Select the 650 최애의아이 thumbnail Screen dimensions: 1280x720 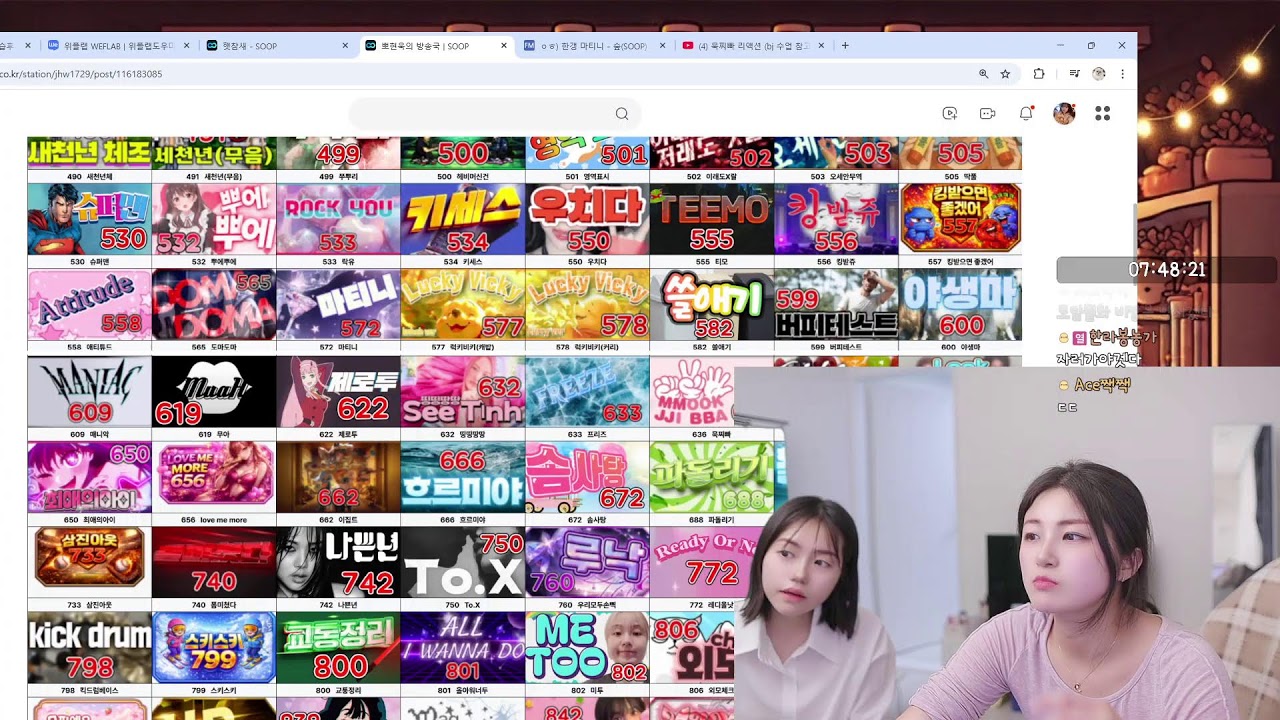point(89,477)
